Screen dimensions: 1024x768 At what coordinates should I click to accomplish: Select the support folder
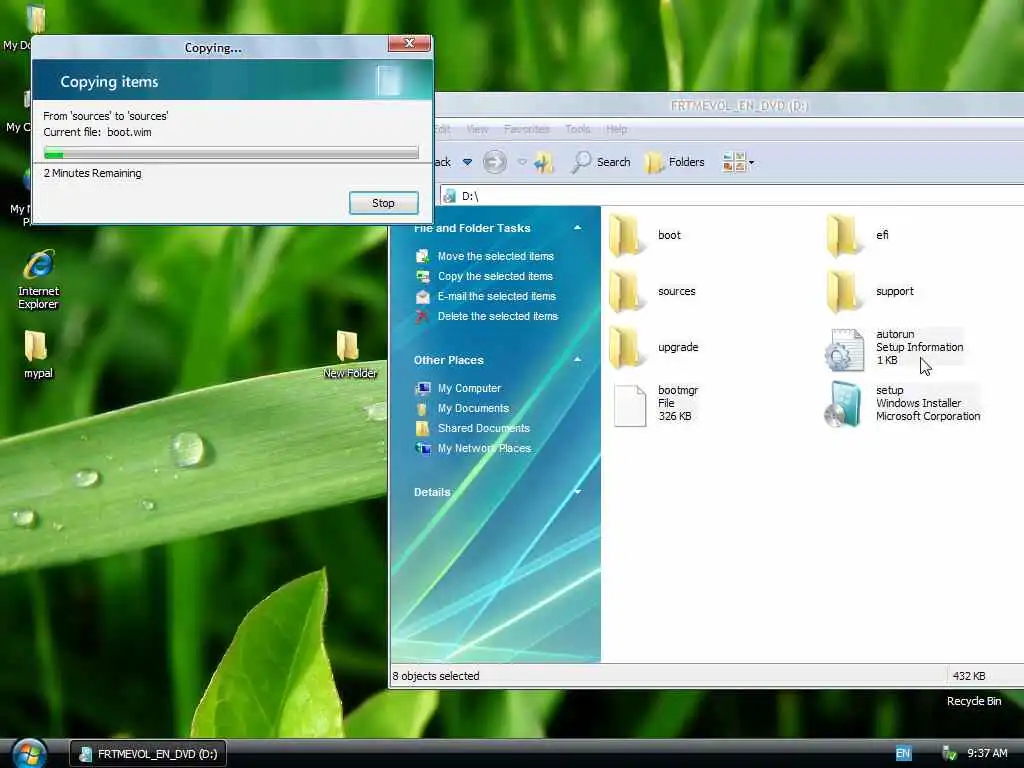870,291
